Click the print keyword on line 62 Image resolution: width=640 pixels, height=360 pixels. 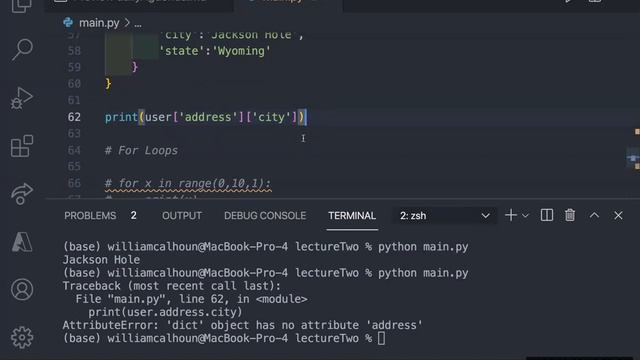tap(121, 117)
